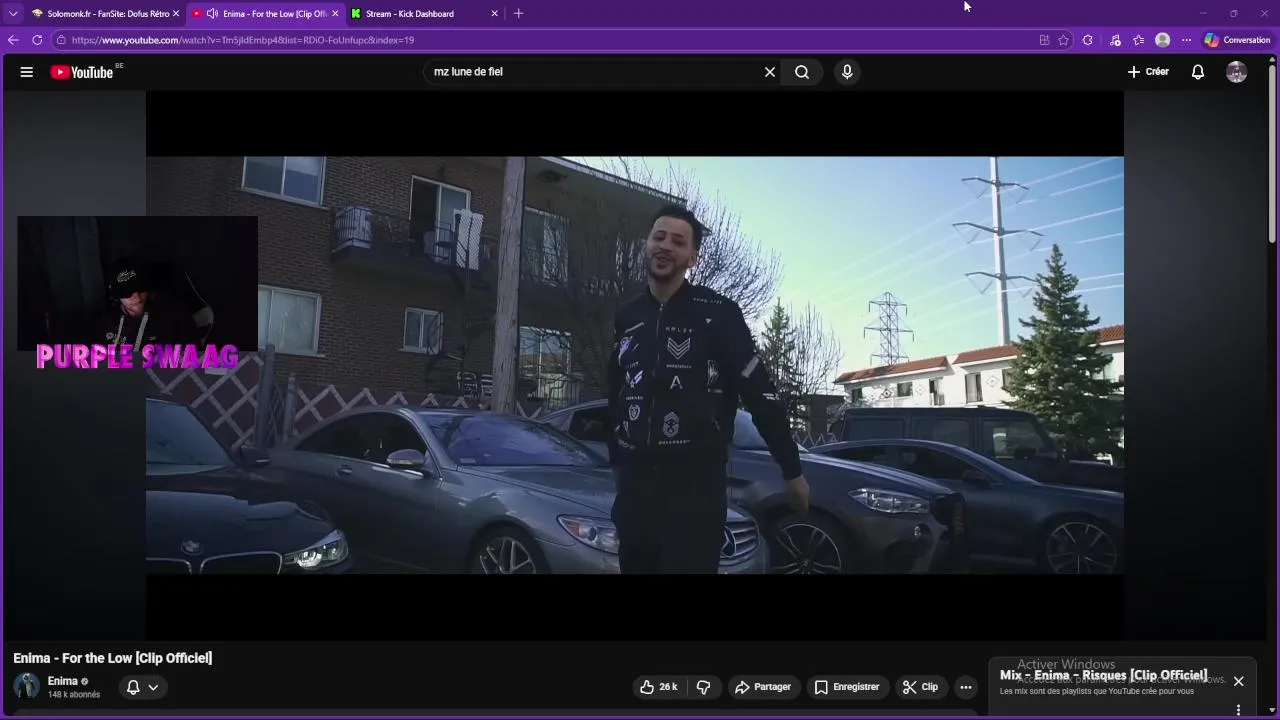1280x720 pixels.
Task: Open the Enima channel name link
Action: (63, 681)
